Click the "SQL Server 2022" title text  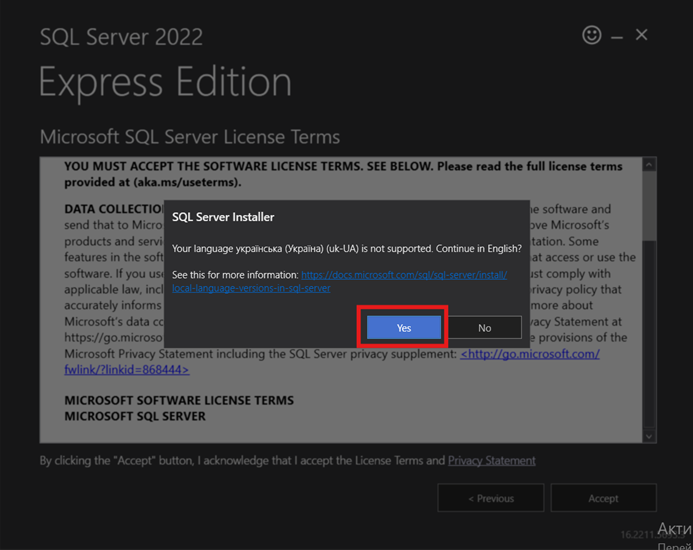click(121, 37)
